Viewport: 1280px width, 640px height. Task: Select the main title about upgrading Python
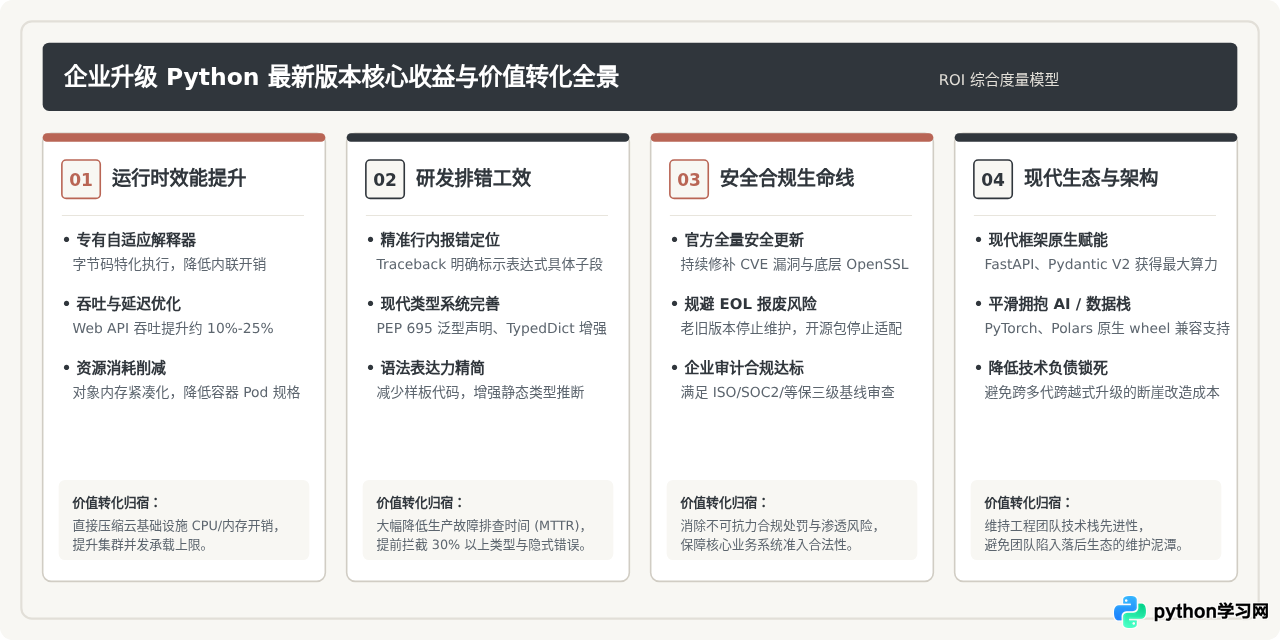[341, 77]
